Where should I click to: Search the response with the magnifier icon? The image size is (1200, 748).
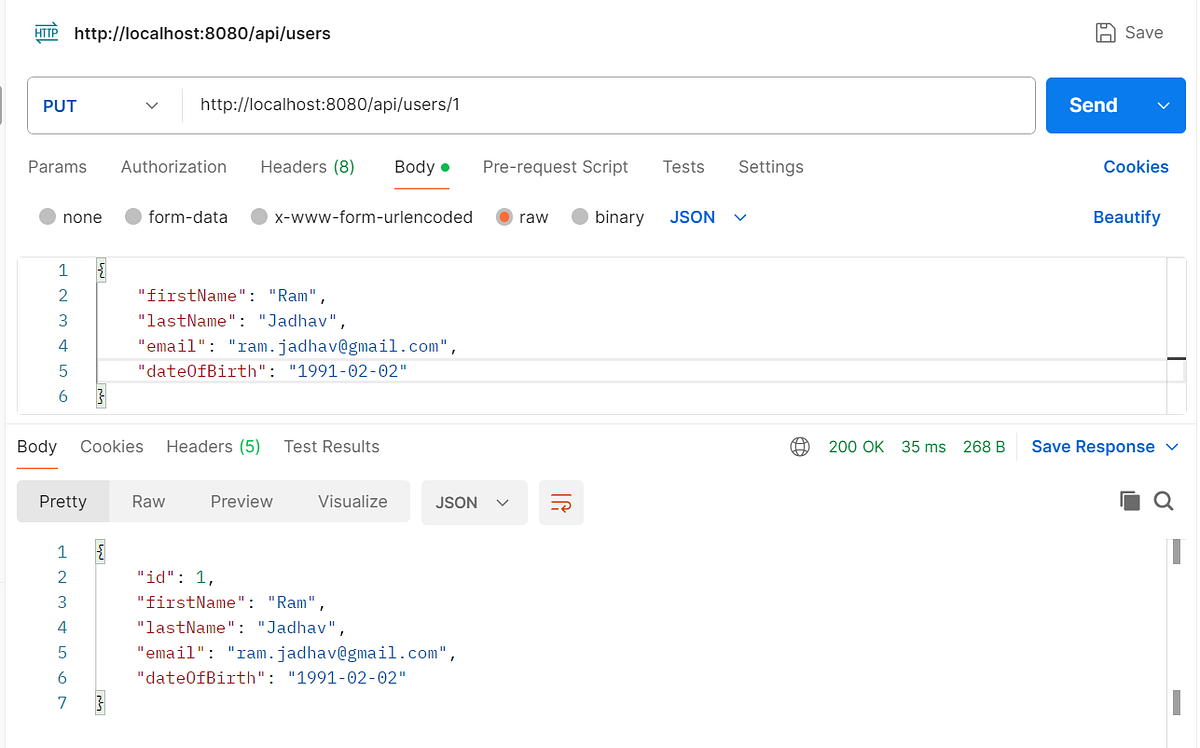coord(1163,502)
